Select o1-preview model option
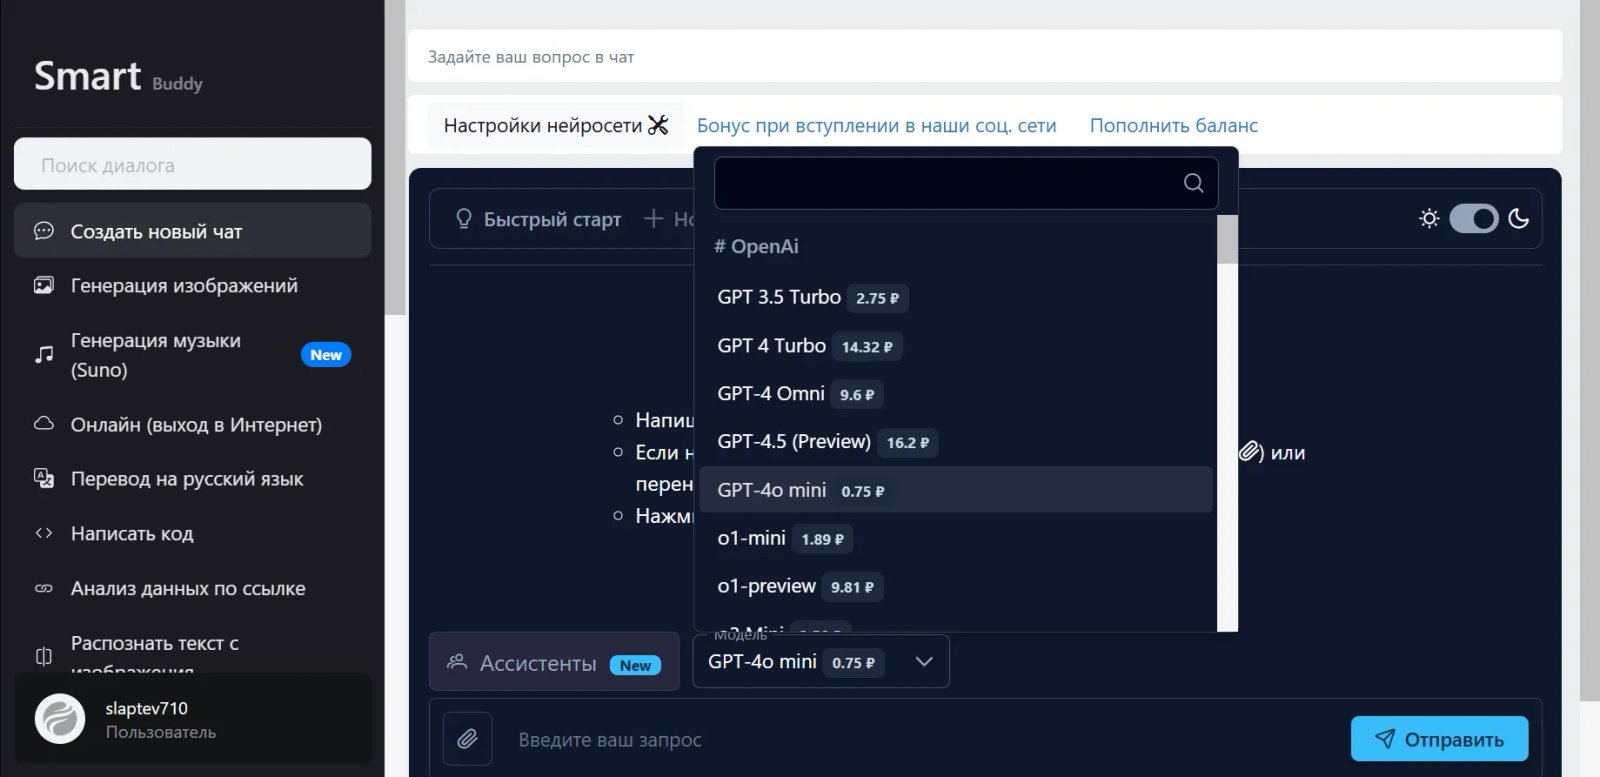Image resolution: width=1600 pixels, height=777 pixels. pos(956,586)
